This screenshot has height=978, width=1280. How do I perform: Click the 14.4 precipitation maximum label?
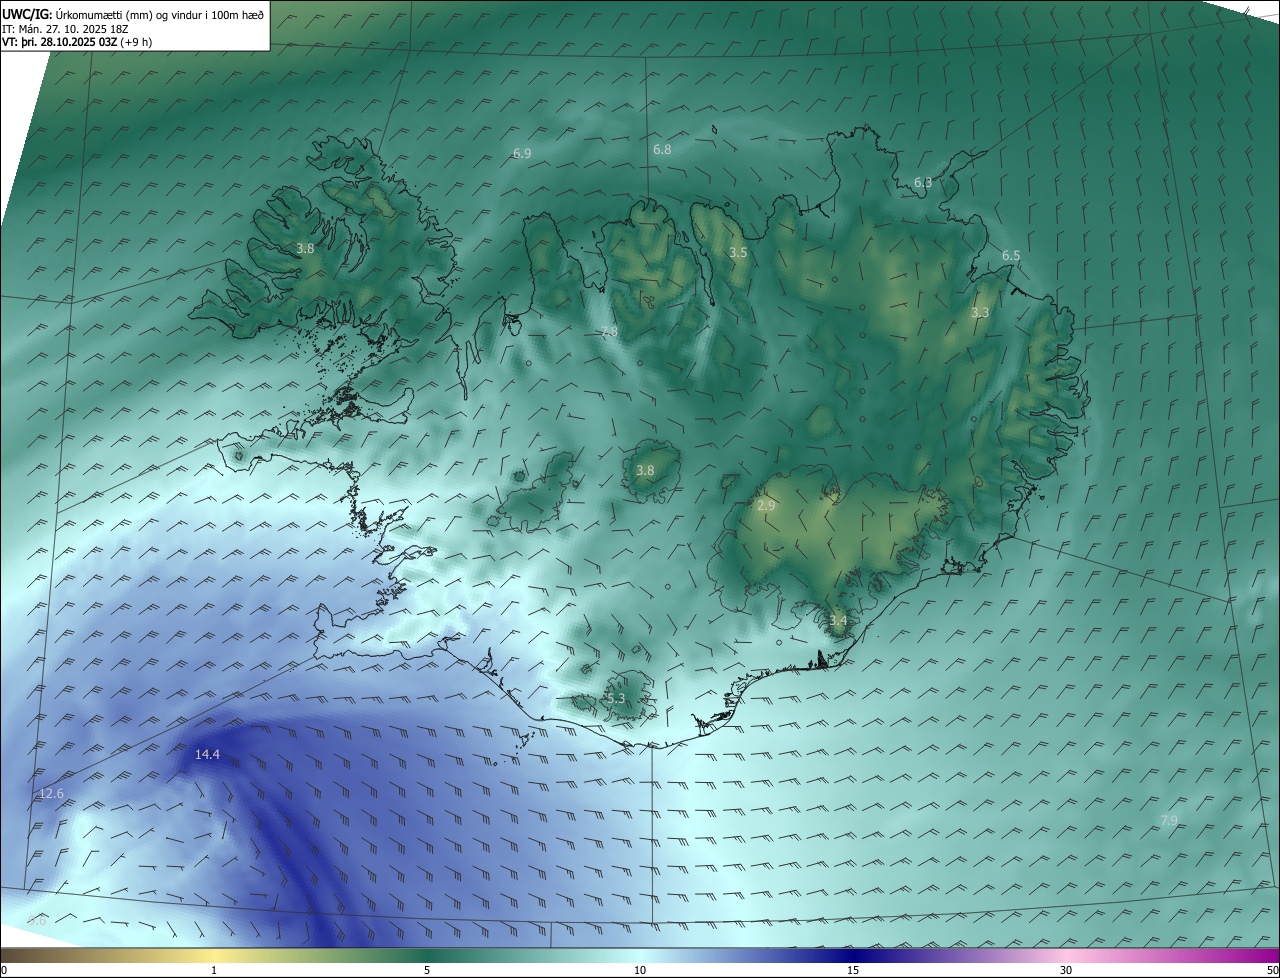pyautogui.click(x=207, y=755)
